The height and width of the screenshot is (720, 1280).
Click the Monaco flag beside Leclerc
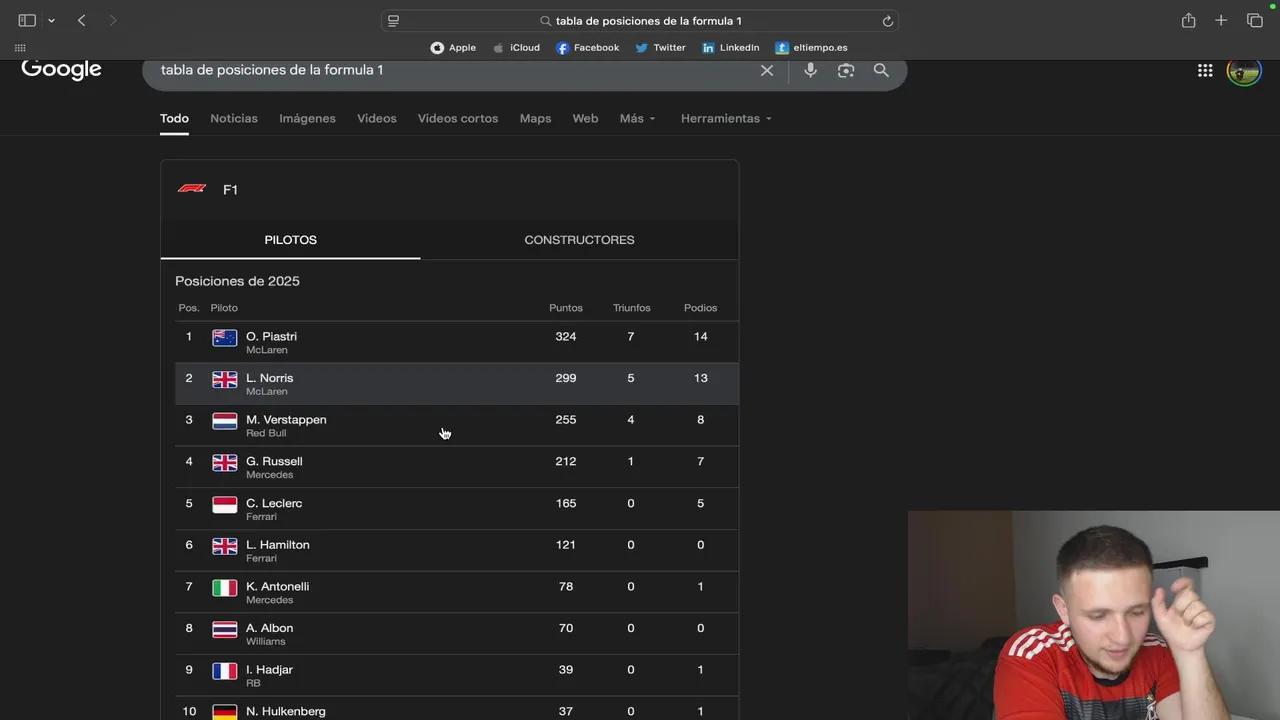[x=225, y=505]
